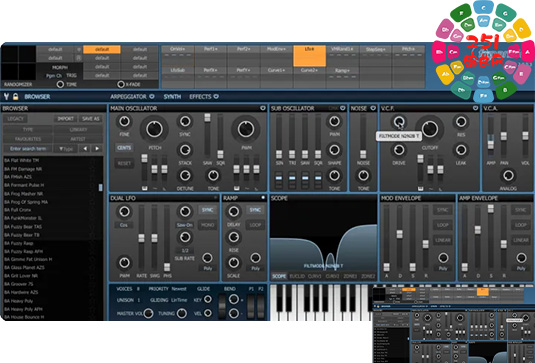Click the PITCH knob in Main Oscillator
This screenshot has width=535, height=363.
(155, 129)
